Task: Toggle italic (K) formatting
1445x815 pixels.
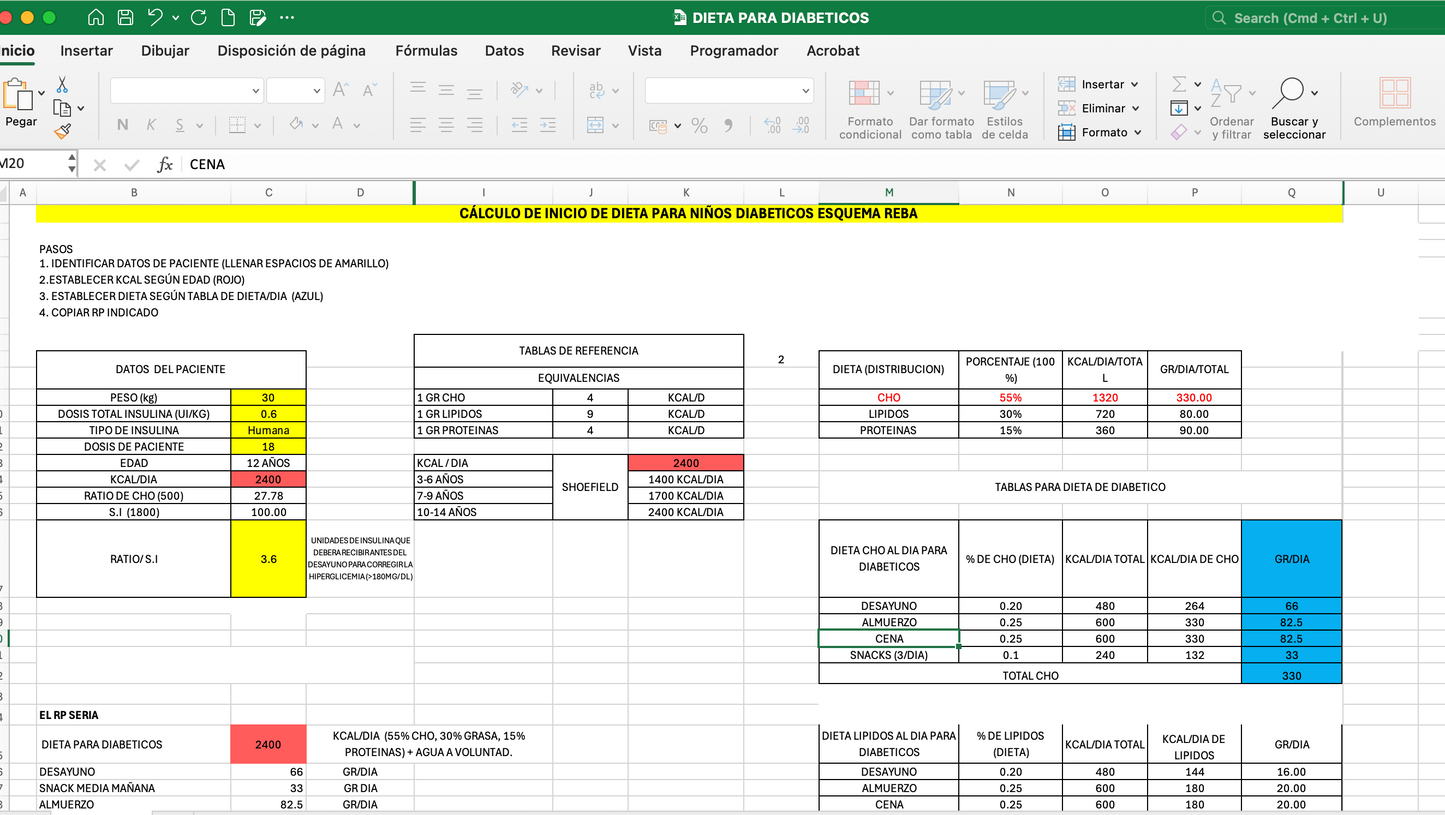Action: pyautogui.click(x=151, y=125)
